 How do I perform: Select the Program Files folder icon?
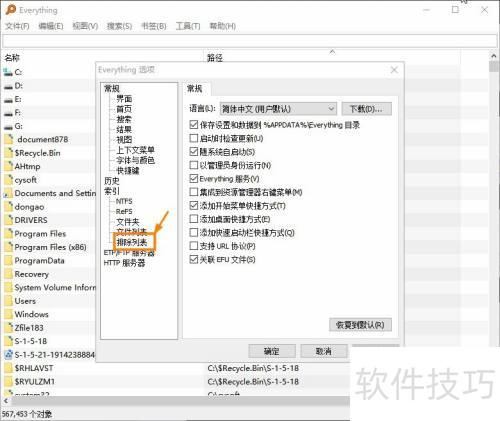[x=9, y=234]
